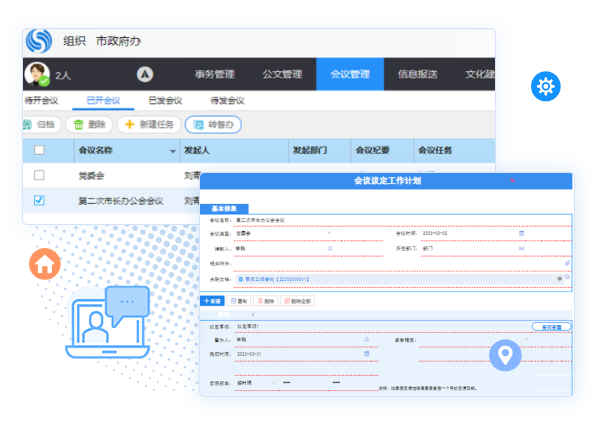
Task: Click the 会议名称 input field
Action: [403, 220]
